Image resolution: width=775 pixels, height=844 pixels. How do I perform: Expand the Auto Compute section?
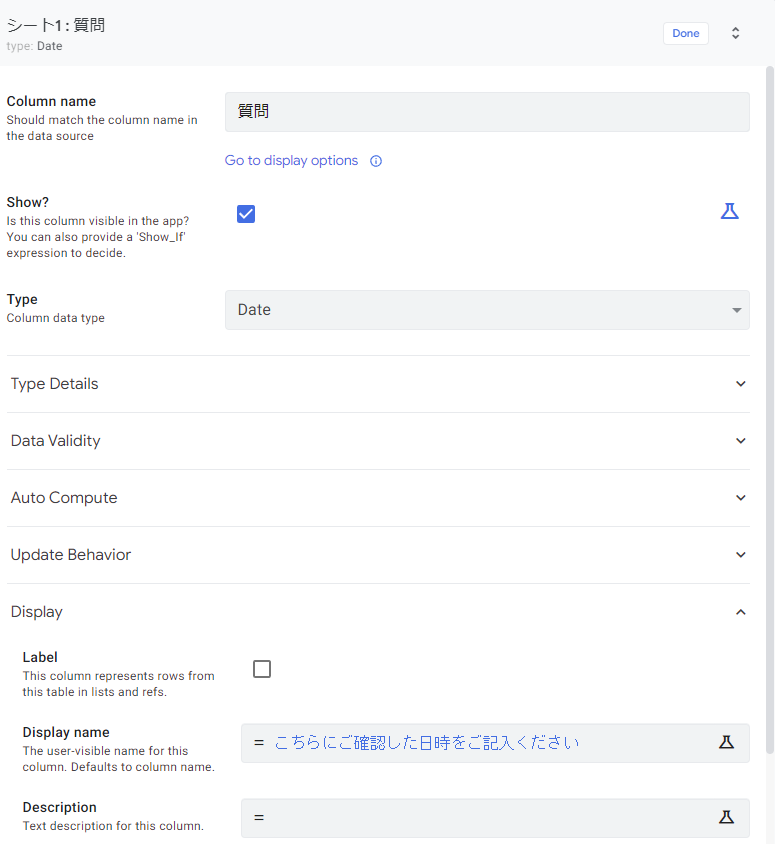pos(740,497)
